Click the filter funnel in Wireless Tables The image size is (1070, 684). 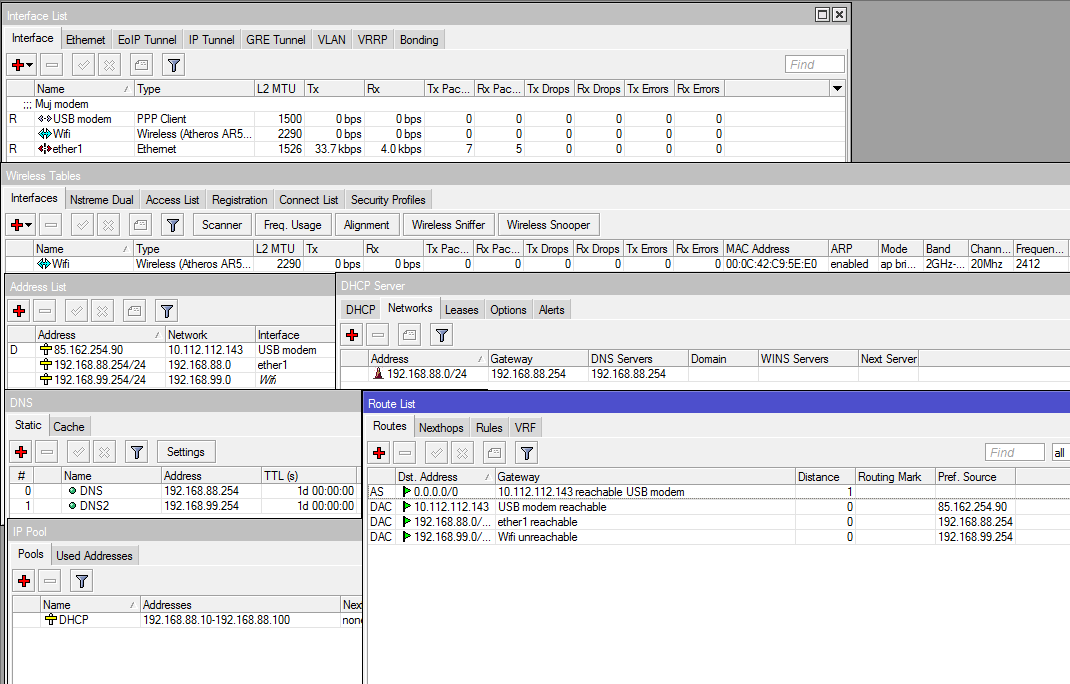pos(173,225)
